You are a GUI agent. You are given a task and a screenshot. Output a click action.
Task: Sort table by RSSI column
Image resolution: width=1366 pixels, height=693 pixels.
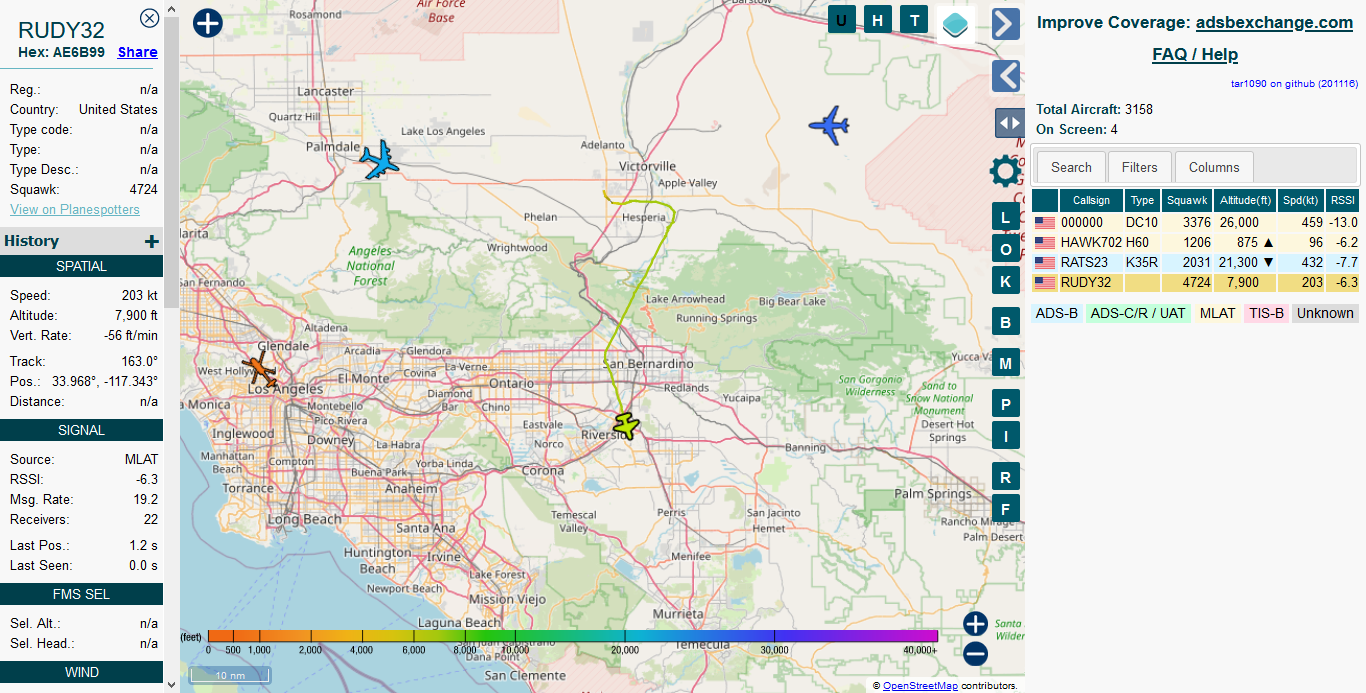[x=1343, y=200]
